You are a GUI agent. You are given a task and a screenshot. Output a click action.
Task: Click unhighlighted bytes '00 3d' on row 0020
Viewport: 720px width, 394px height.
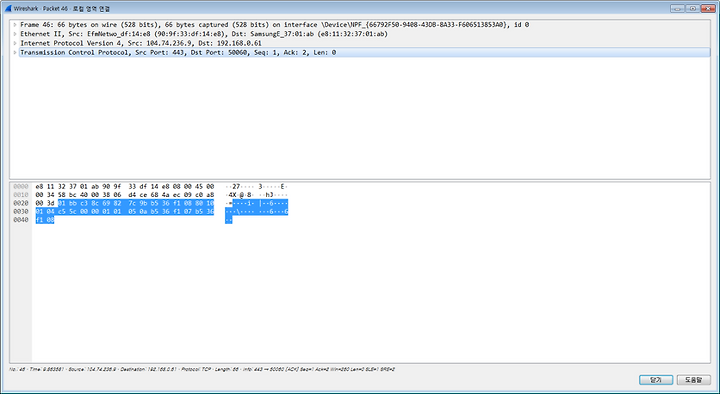[45, 203]
